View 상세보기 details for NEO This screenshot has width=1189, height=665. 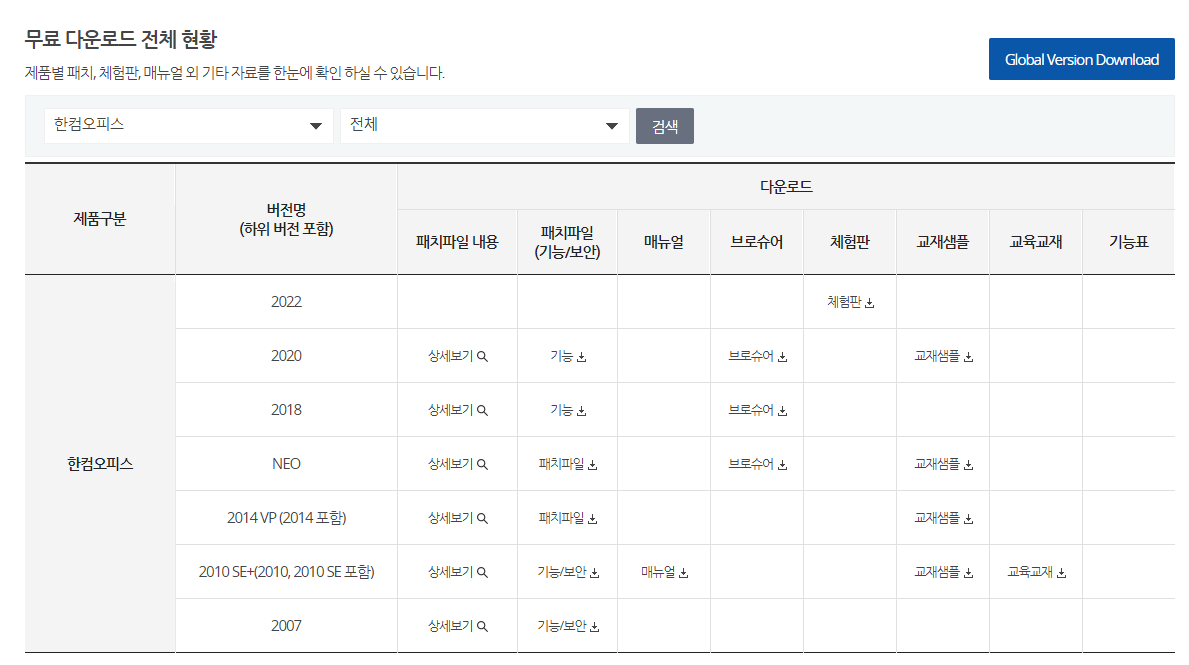pos(457,463)
